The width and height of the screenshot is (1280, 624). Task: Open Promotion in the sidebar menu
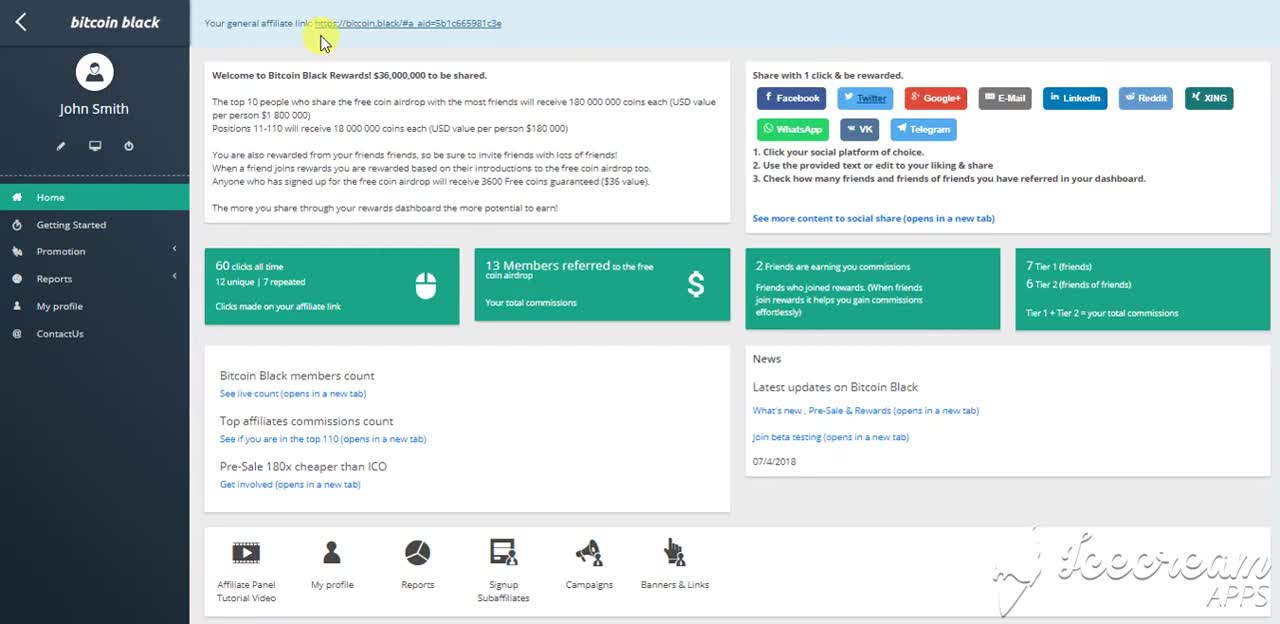(x=94, y=252)
